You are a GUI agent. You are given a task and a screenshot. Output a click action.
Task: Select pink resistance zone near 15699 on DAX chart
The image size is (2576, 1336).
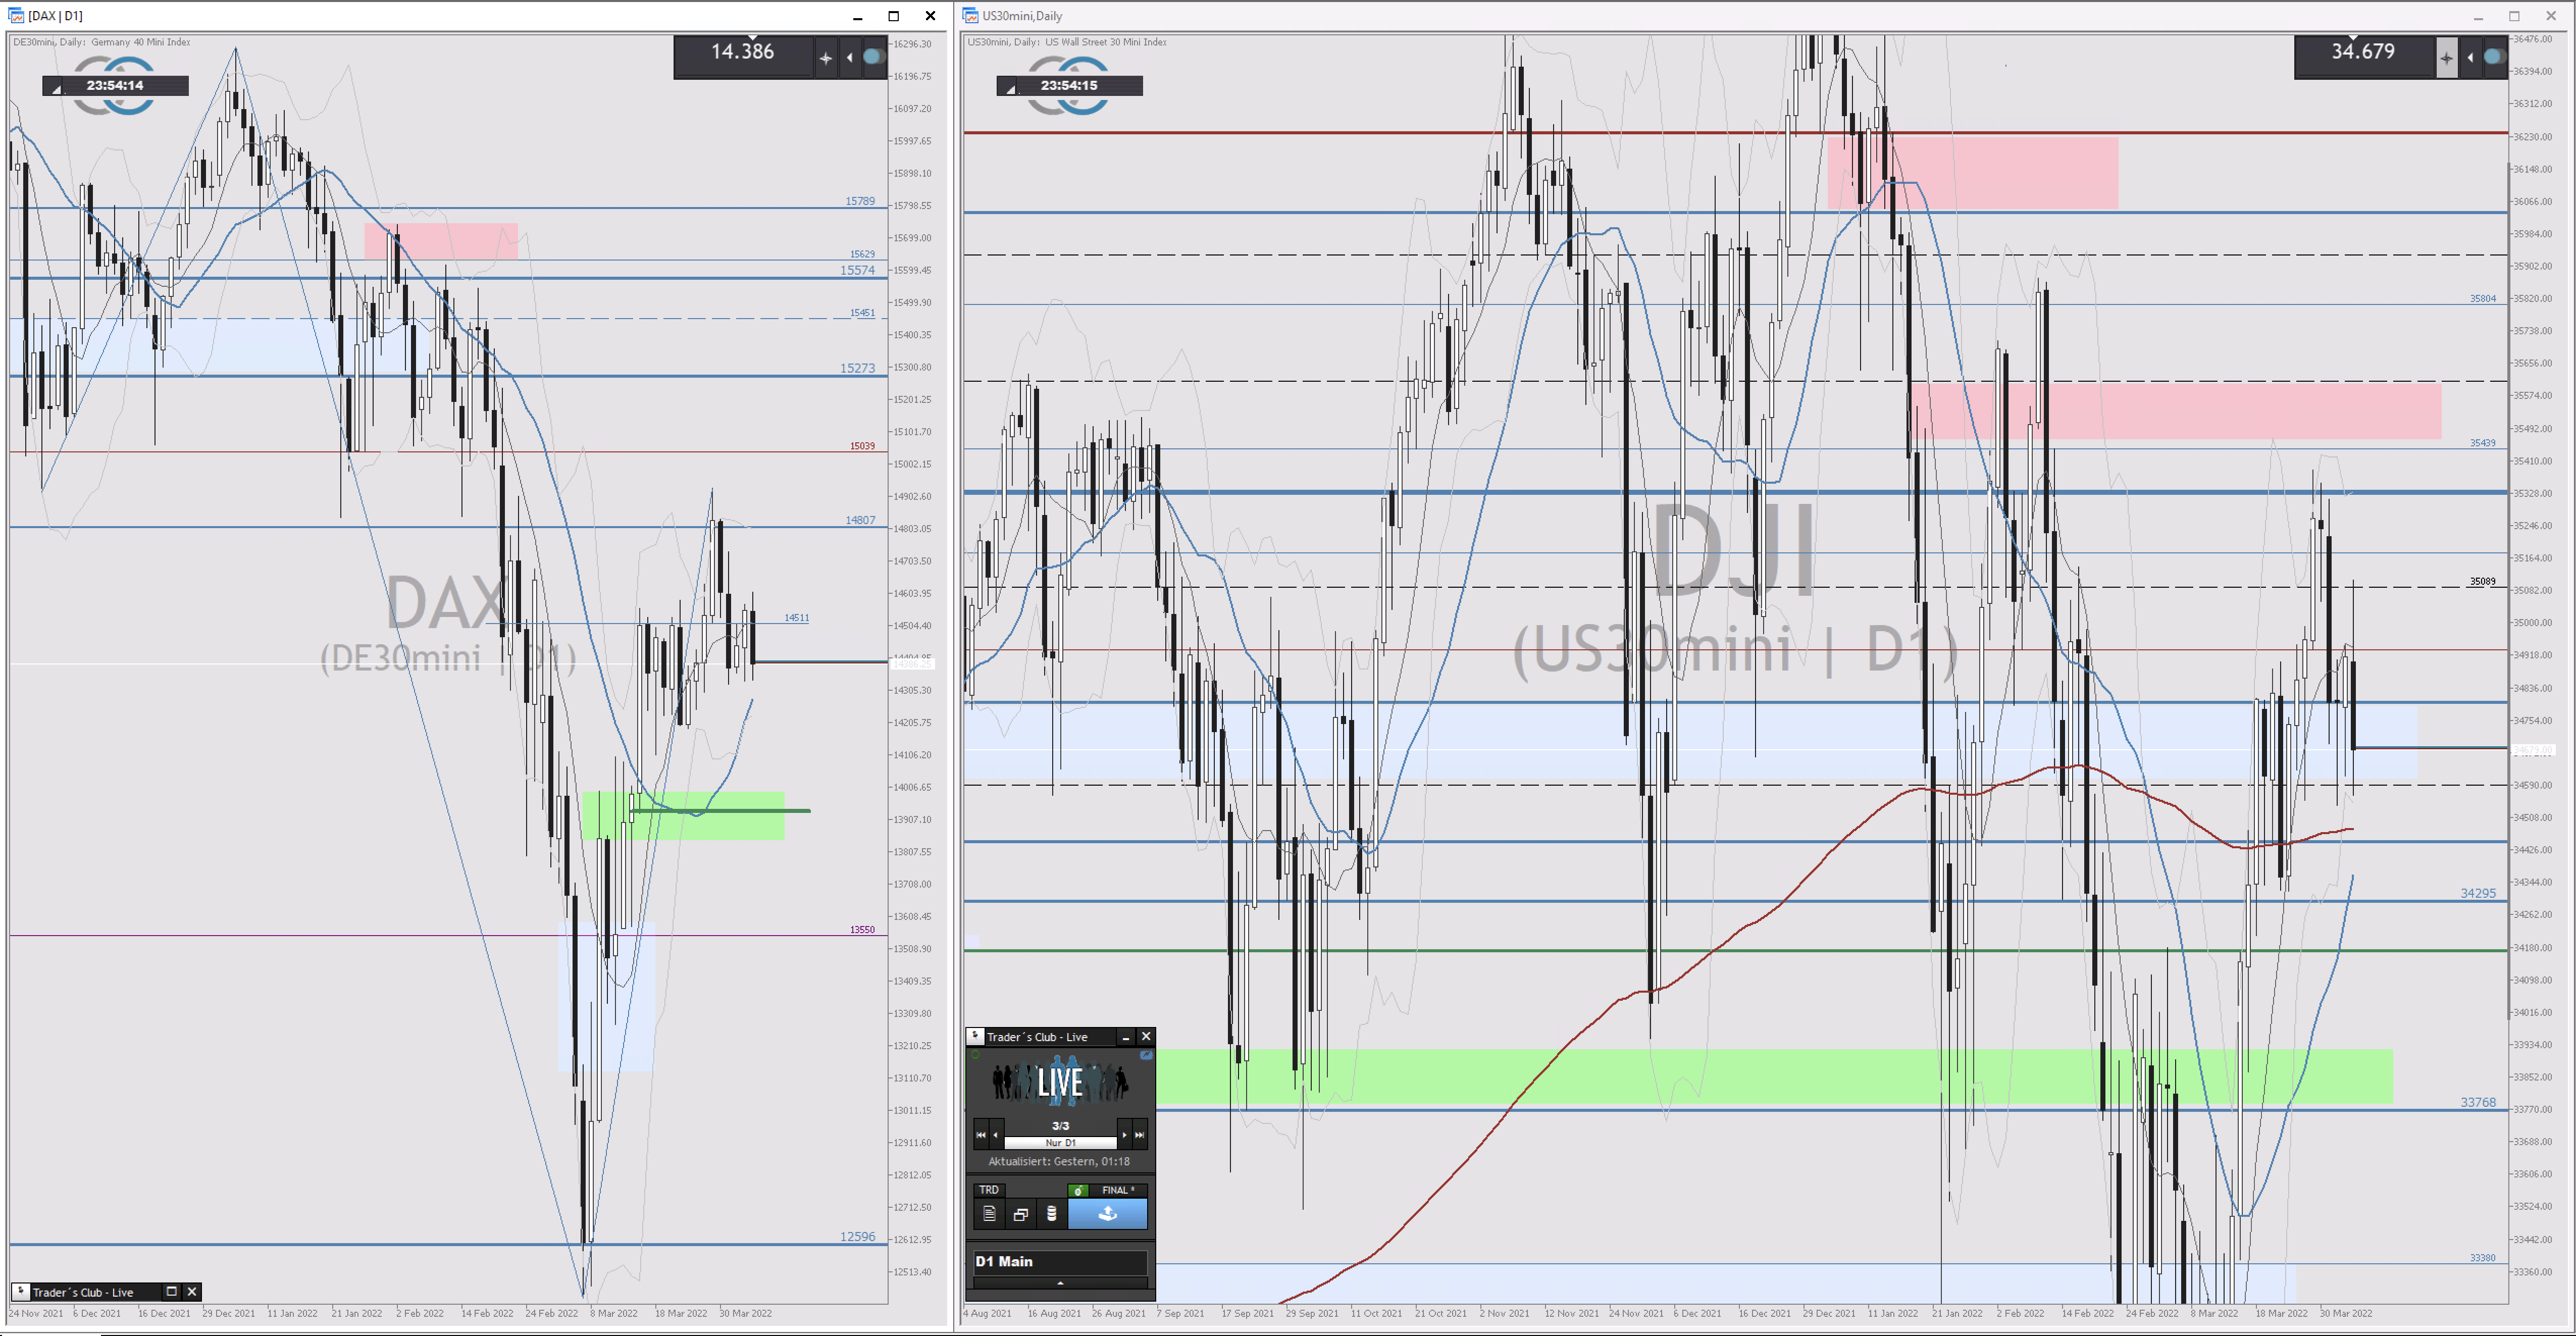[x=440, y=241]
